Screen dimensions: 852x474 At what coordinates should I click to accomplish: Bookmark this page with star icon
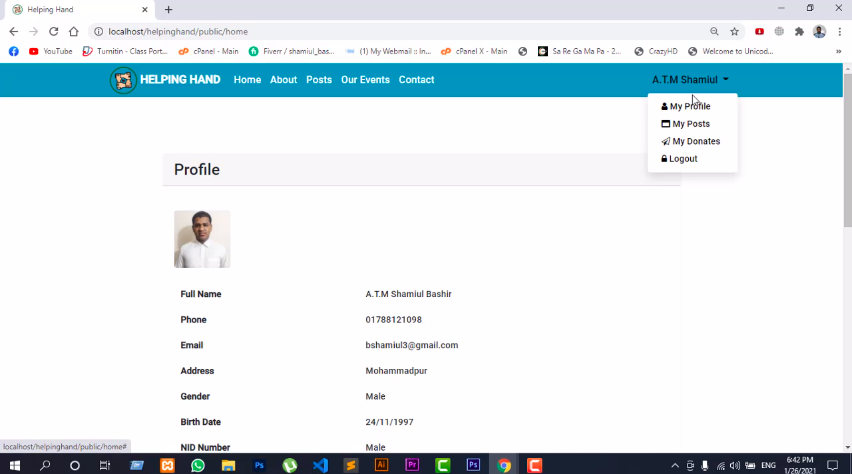click(735, 32)
